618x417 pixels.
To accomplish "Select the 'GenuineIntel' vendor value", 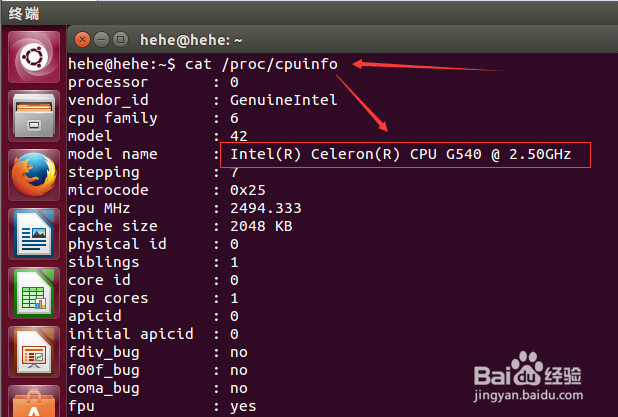I will click(283, 100).
